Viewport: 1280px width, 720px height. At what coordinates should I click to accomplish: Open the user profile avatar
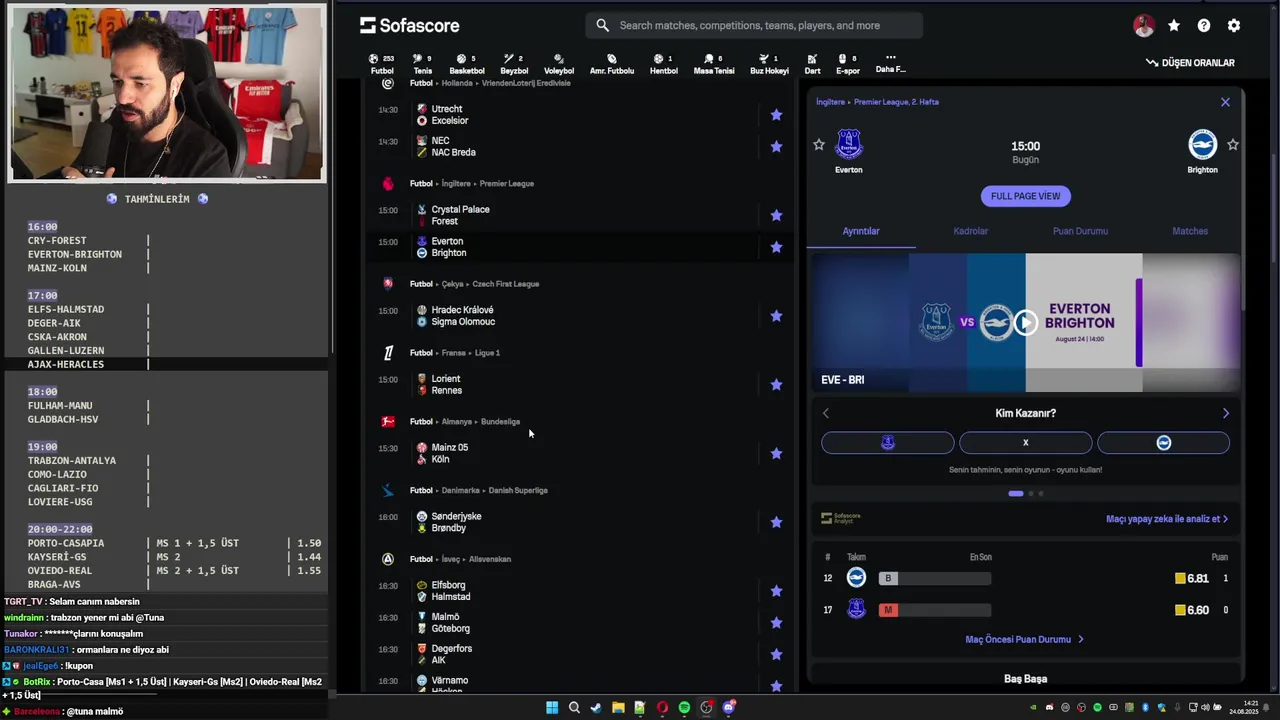click(x=1144, y=26)
